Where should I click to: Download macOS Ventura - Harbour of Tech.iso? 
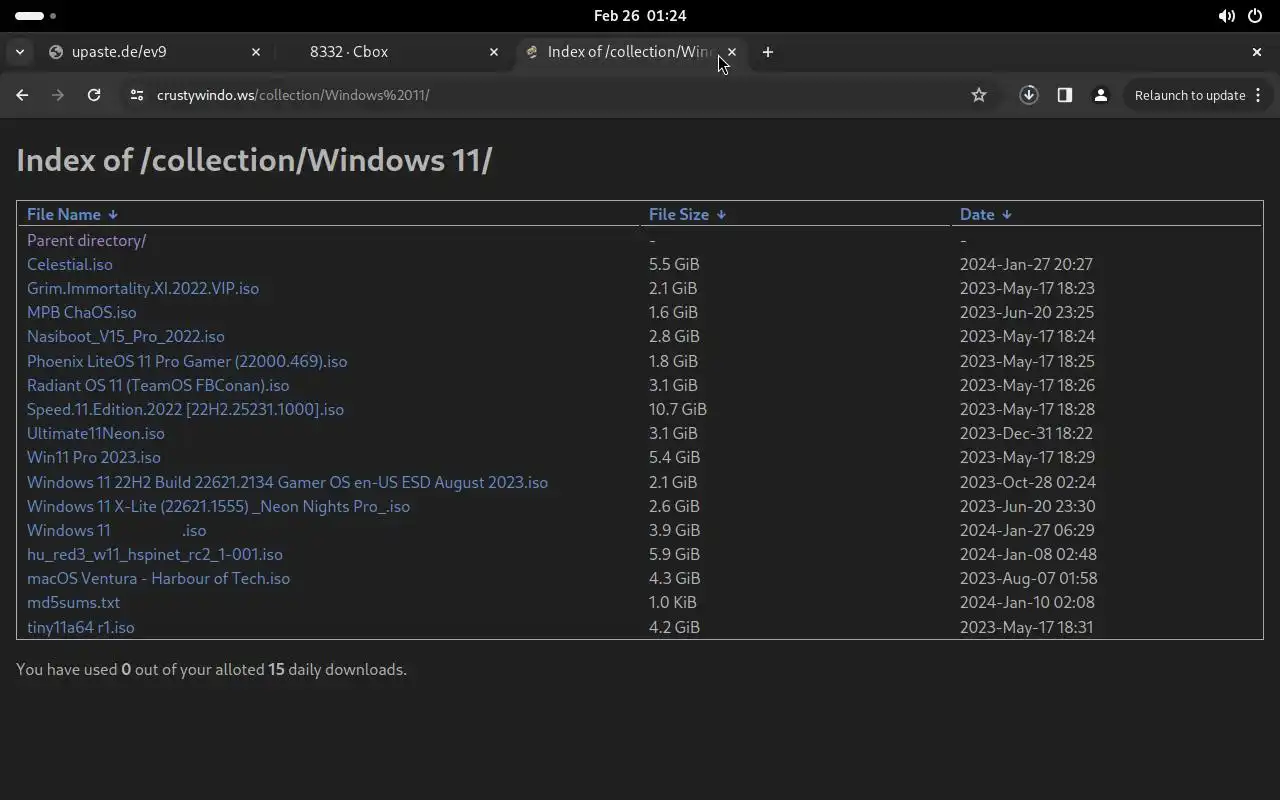(x=158, y=578)
